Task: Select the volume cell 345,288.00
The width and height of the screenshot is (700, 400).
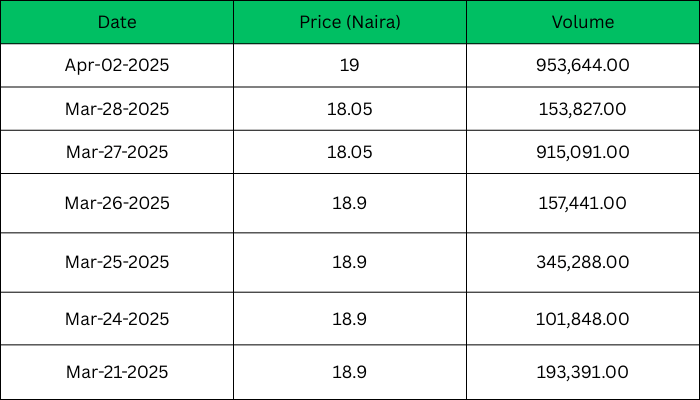Action: point(583,262)
